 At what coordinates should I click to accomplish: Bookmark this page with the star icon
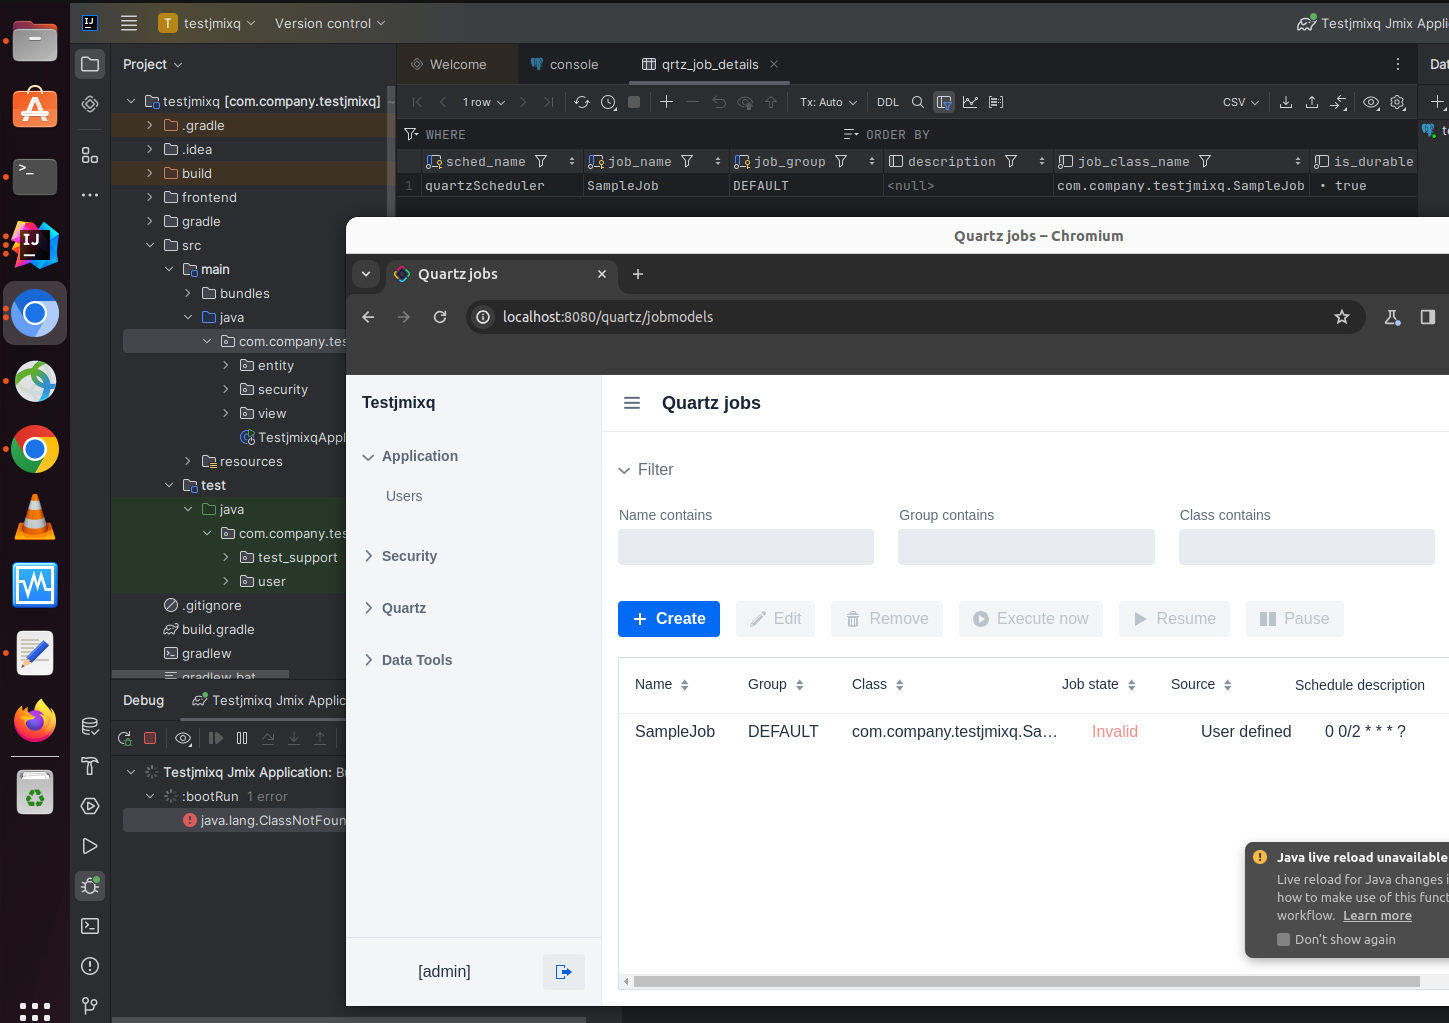[1342, 317]
